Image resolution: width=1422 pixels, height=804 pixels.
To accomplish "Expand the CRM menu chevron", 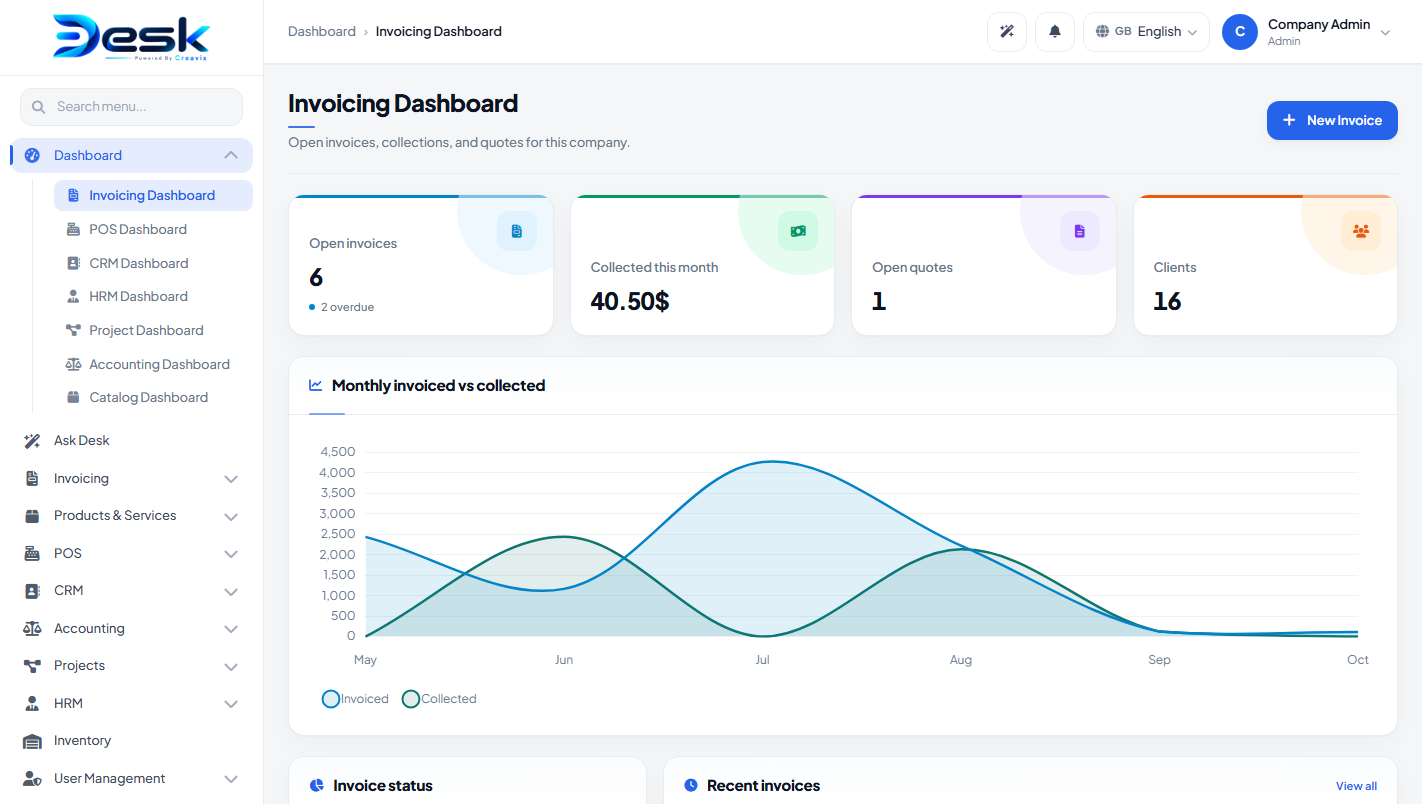I will pos(231,591).
